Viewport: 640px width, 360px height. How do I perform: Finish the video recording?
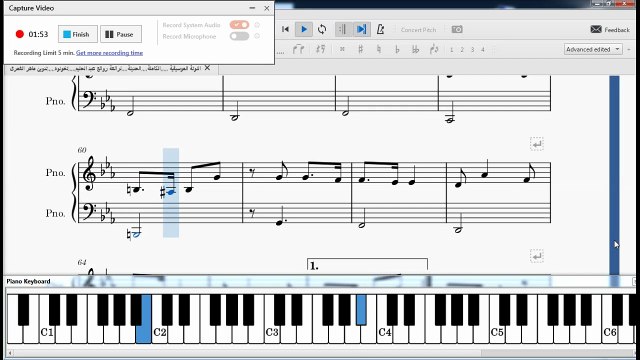click(x=78, y=34)
